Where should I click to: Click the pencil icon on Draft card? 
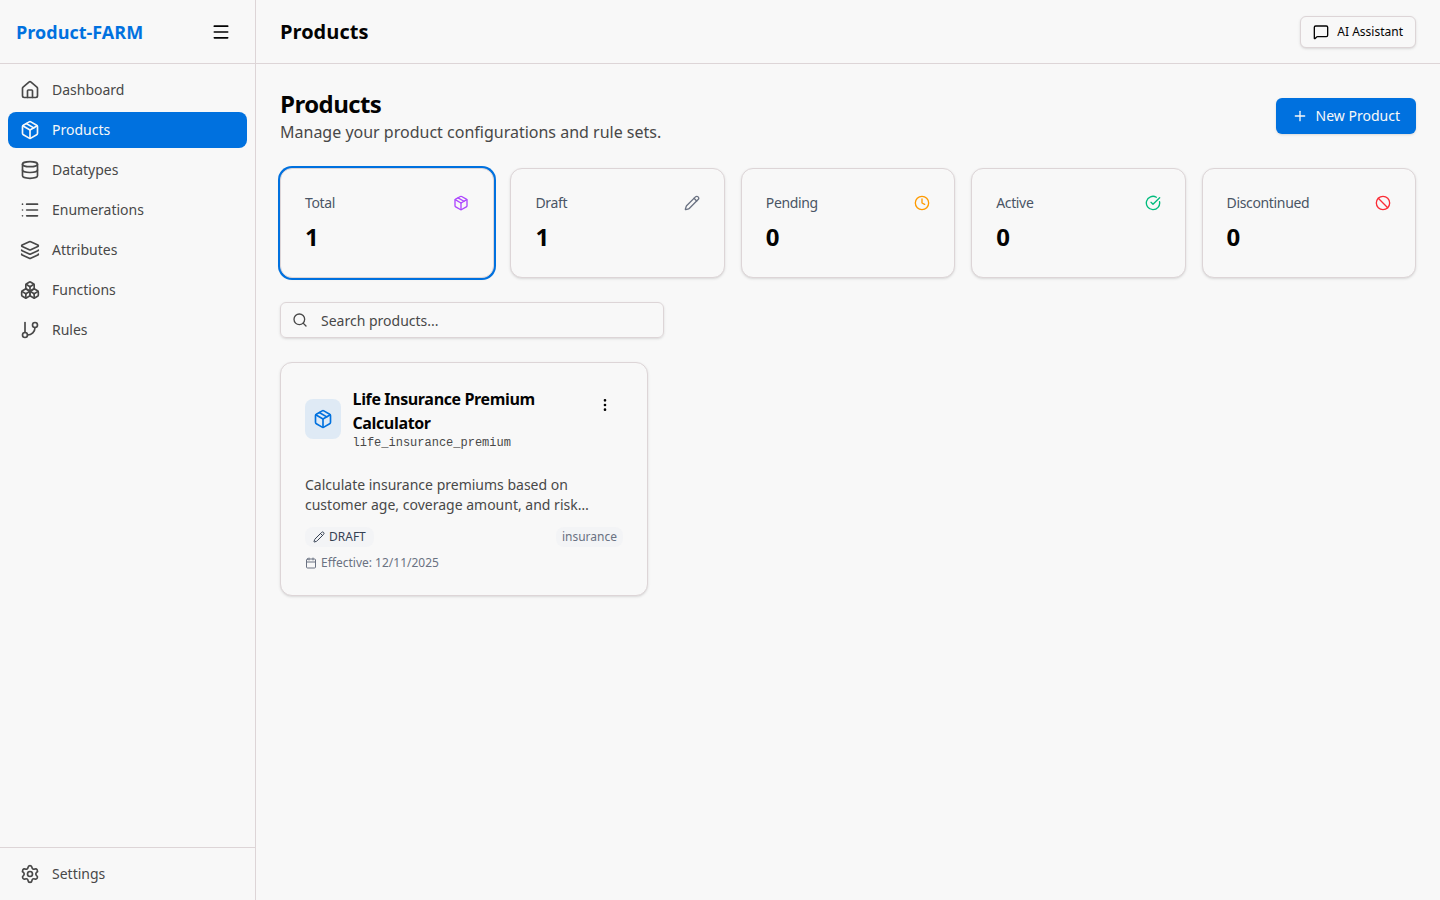pyautogui.click(x=691, y=202)
